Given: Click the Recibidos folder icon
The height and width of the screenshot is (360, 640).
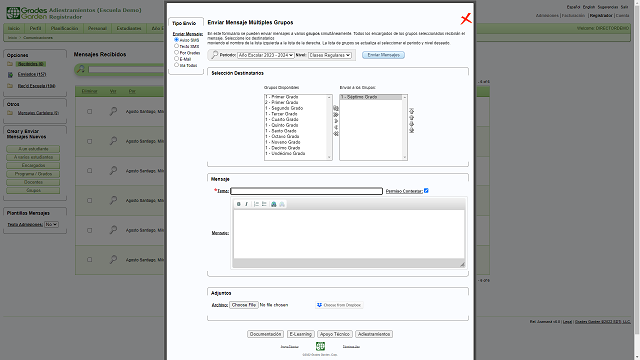Looking at the screenshot, I should [10, 64].
